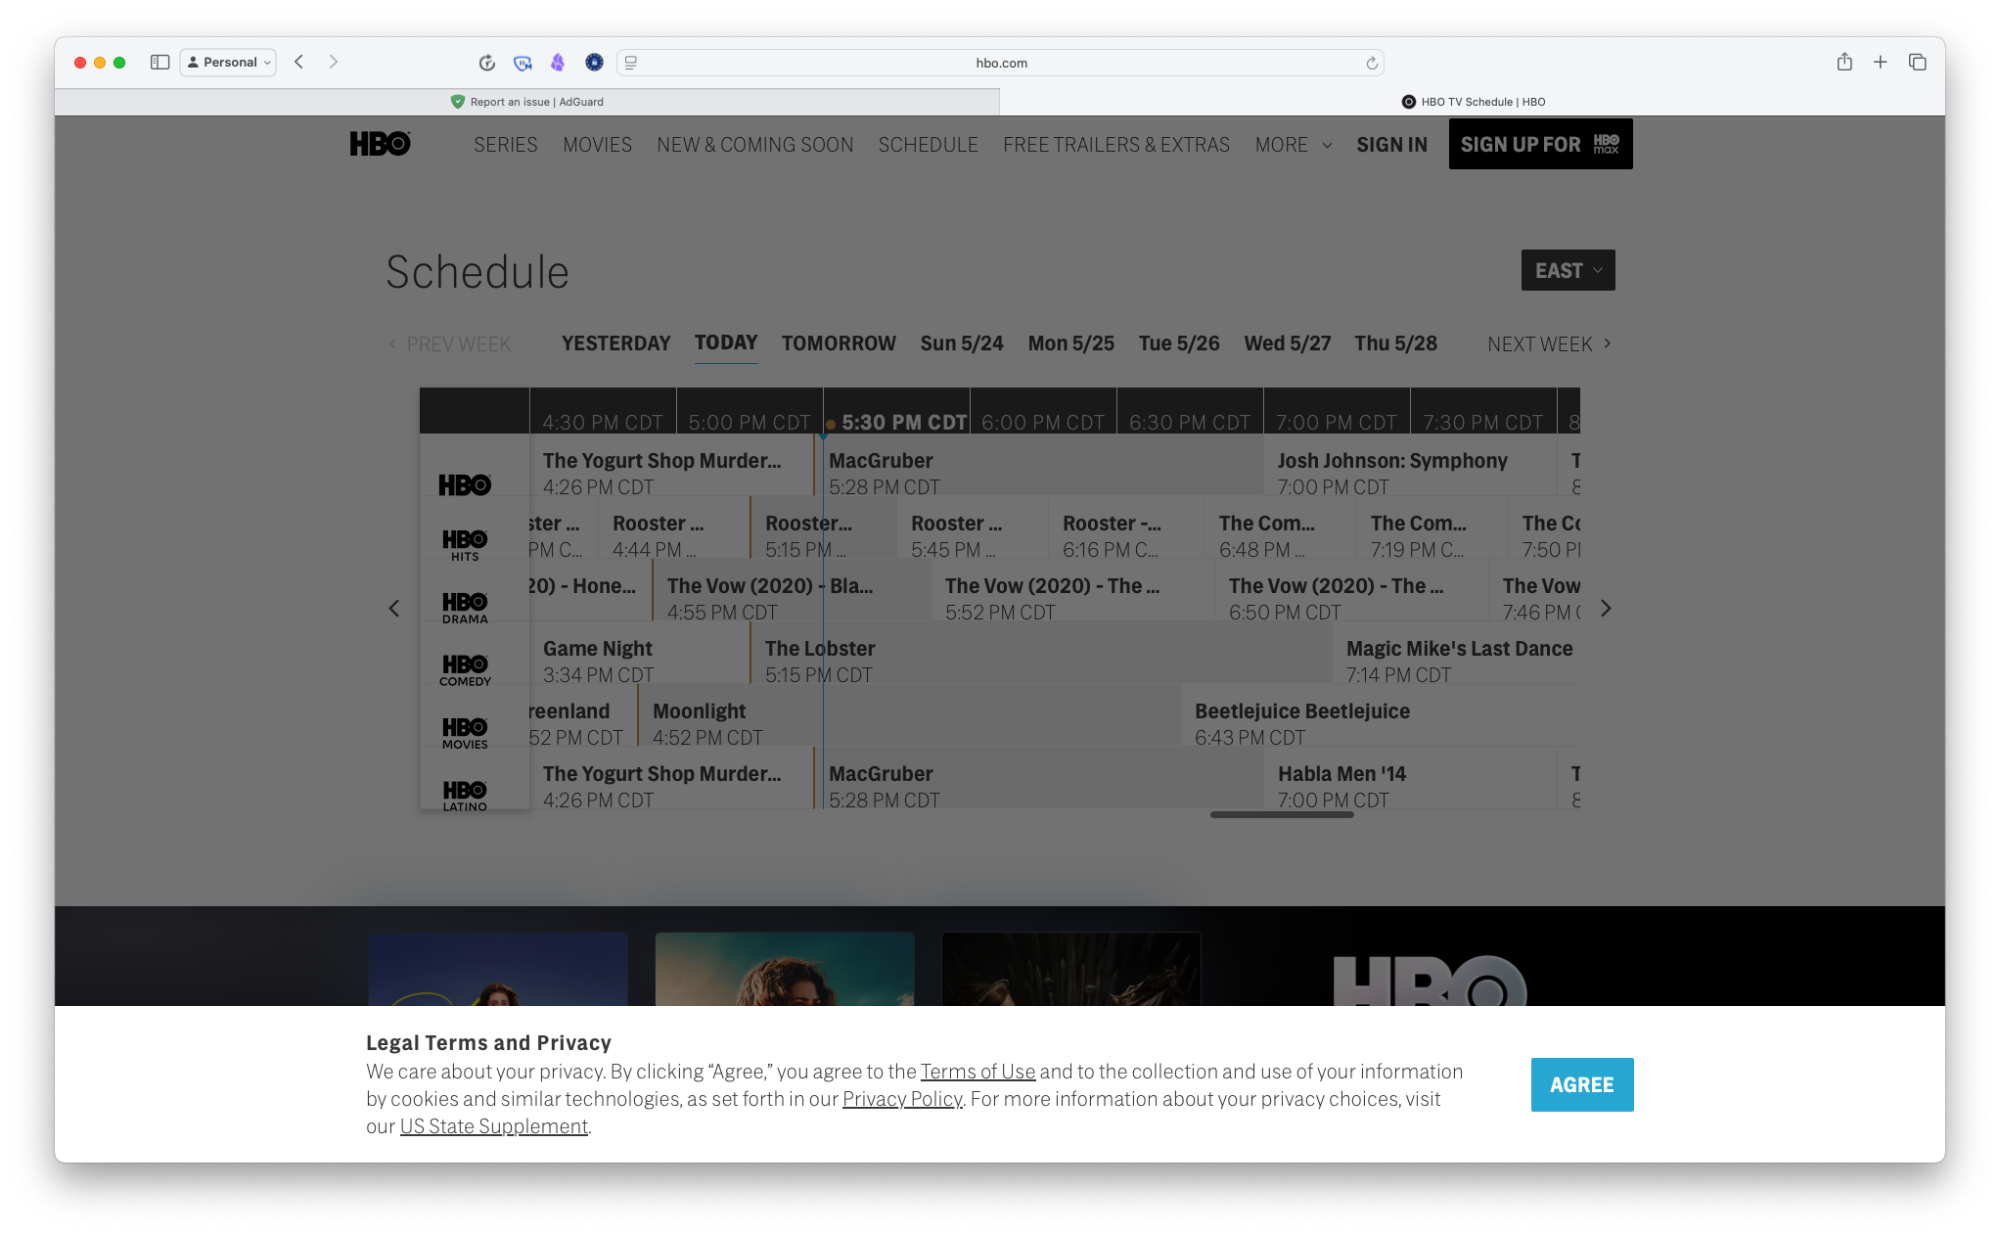2000x1235 pixels.
Task: Open the SERIES menu item
Action: [x=505, y=145]
